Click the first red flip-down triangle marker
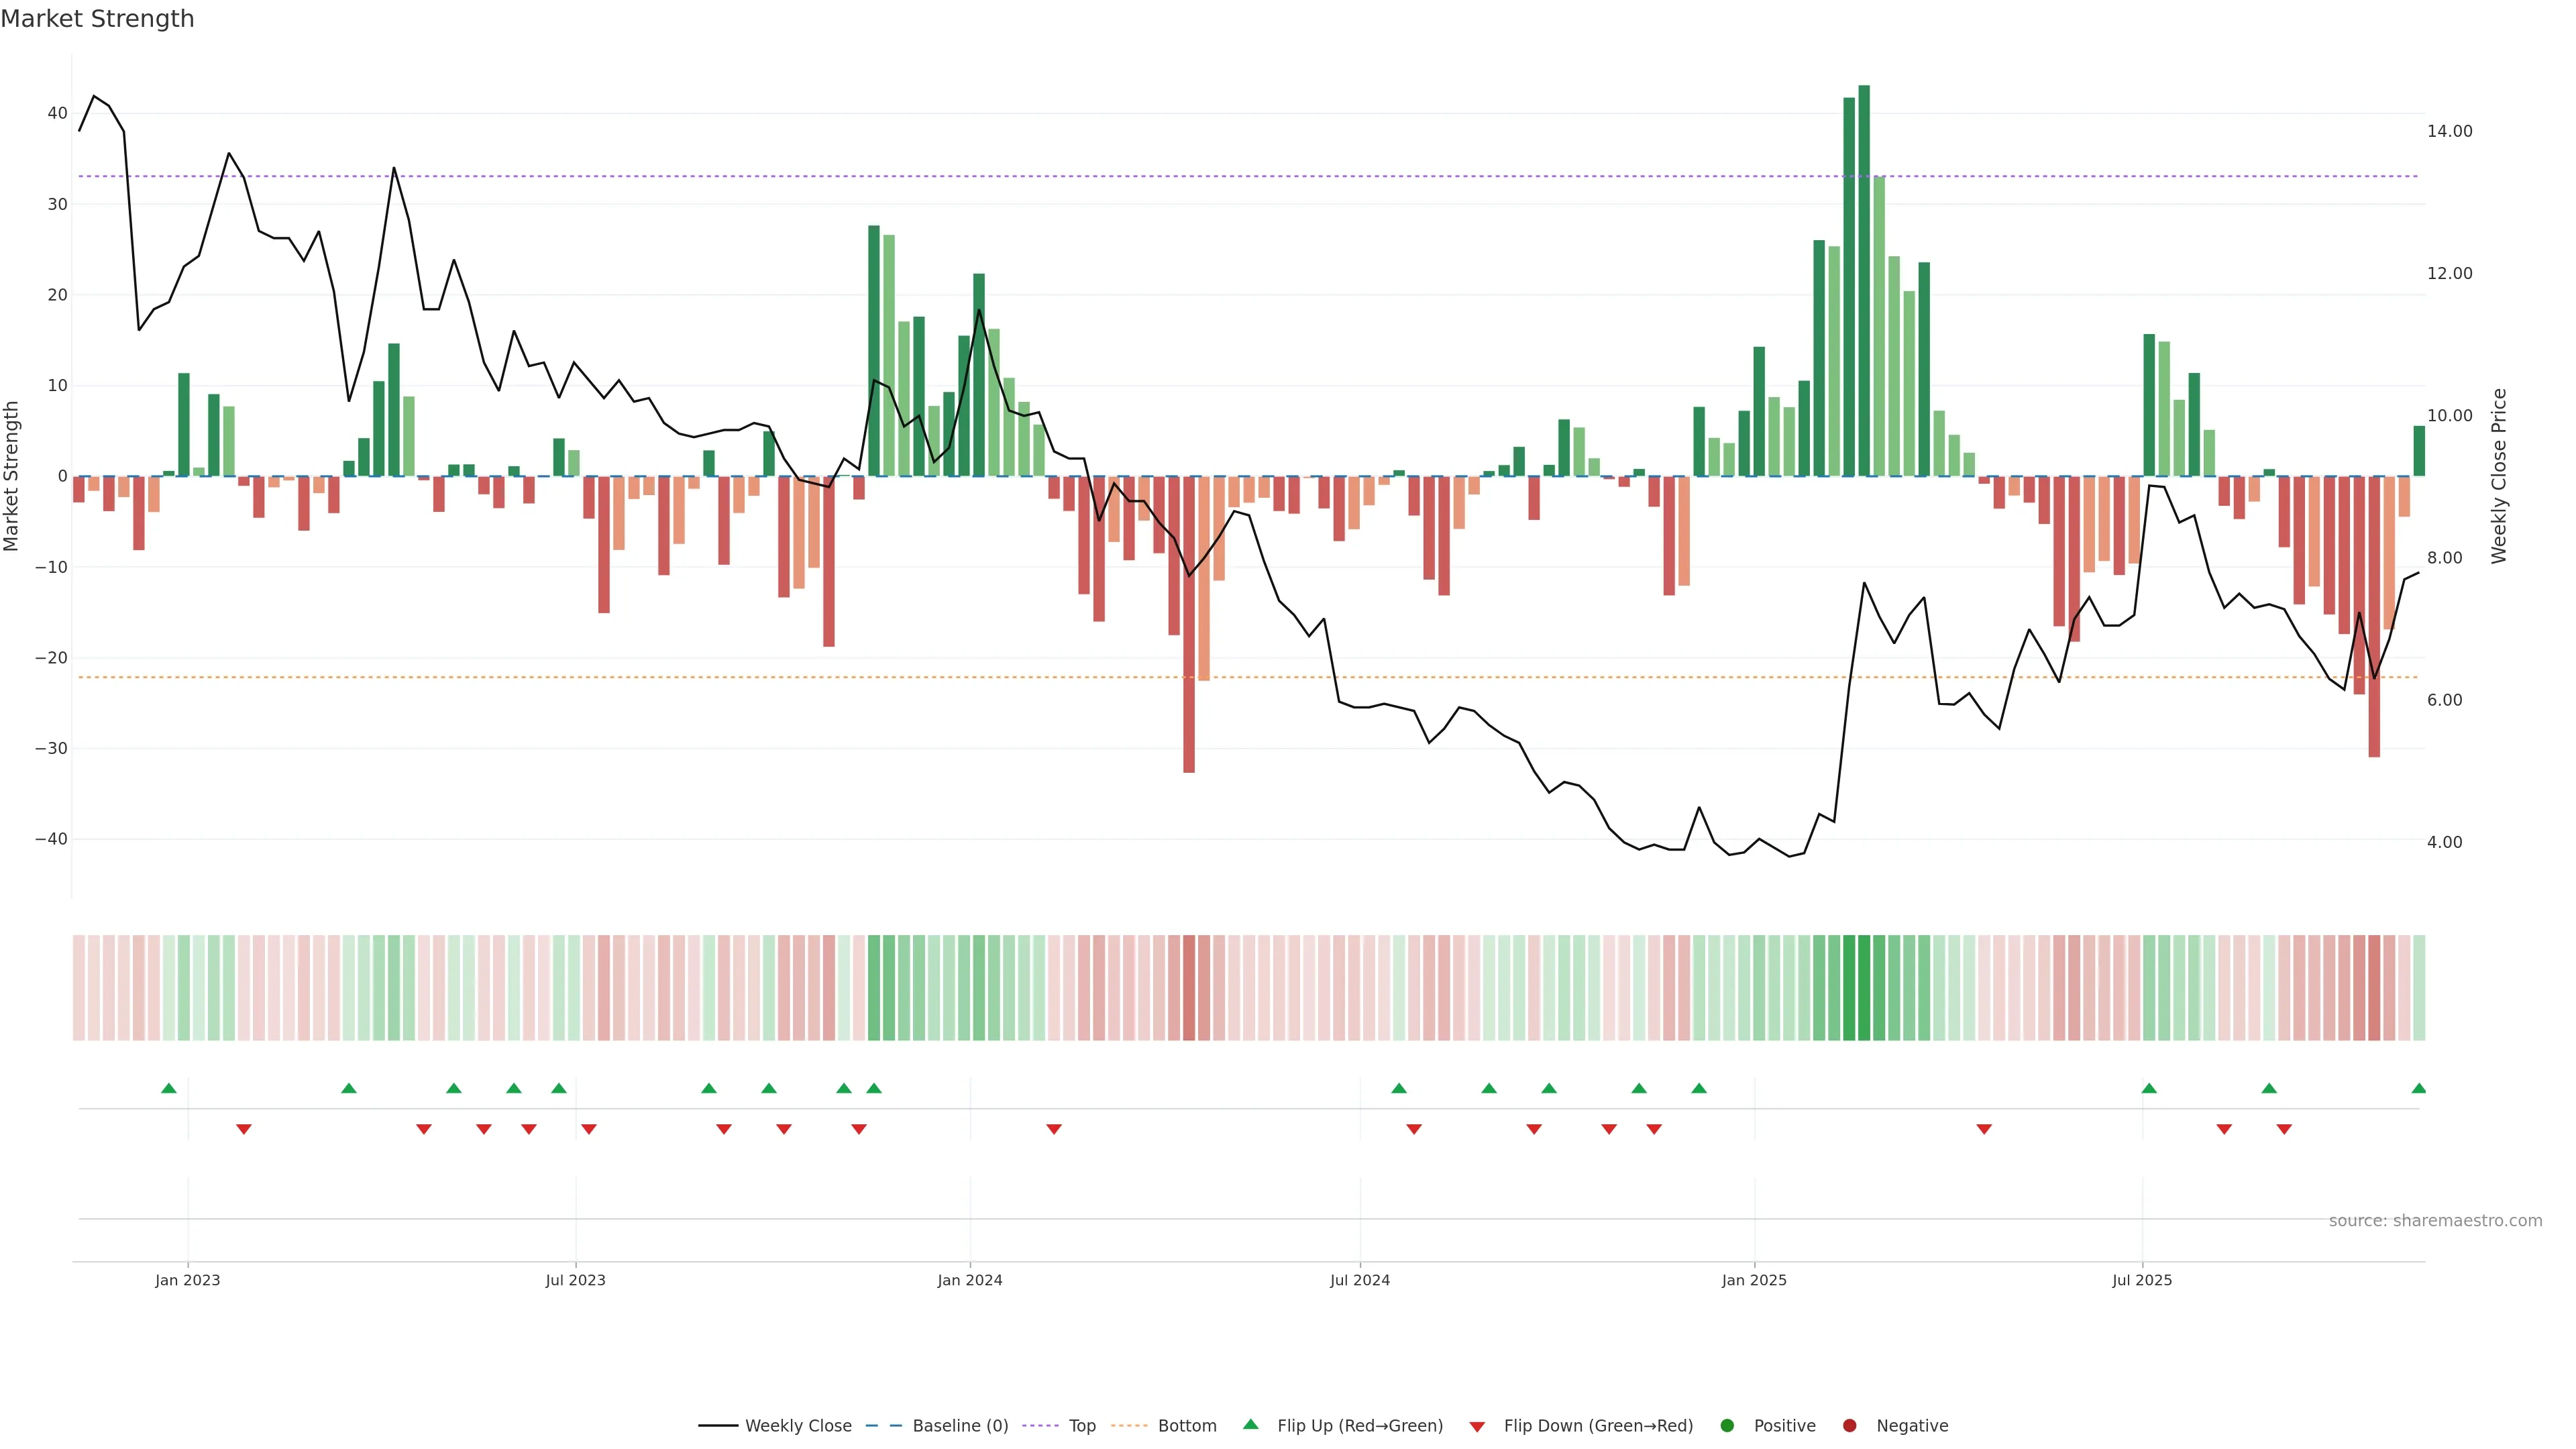Screen dimensions: 2576x1449 [x=244, y=1129]
